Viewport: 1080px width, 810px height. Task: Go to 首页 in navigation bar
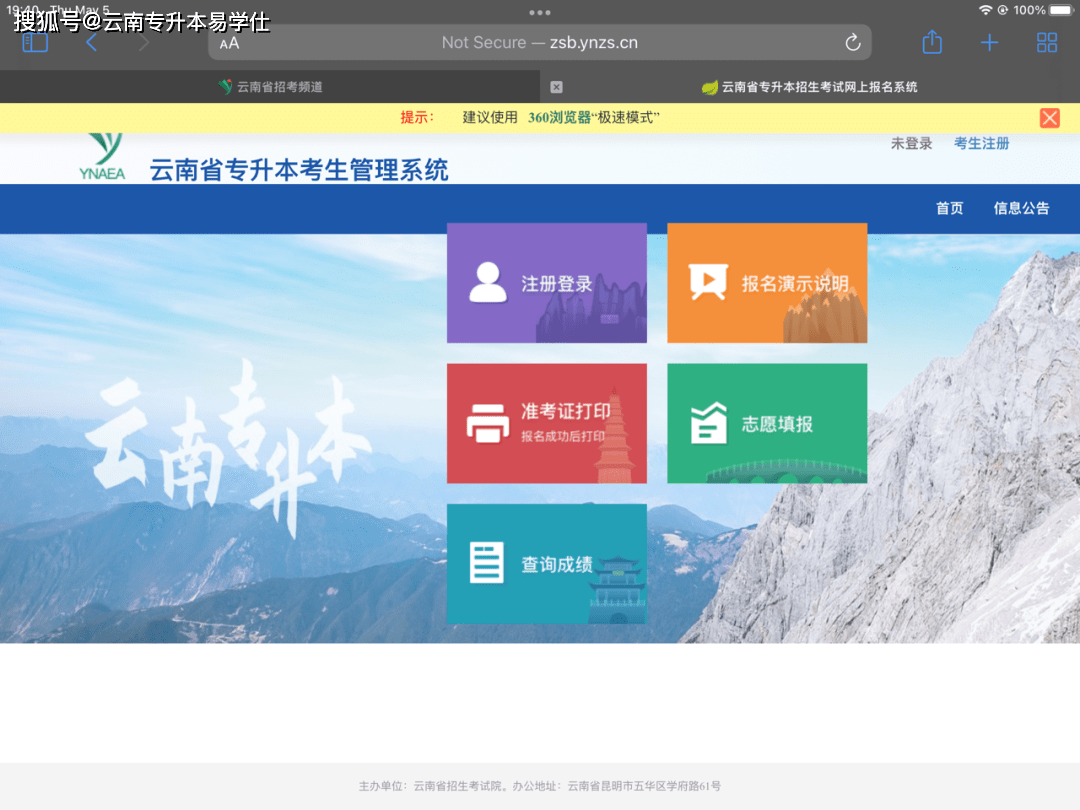coord(949,208)
